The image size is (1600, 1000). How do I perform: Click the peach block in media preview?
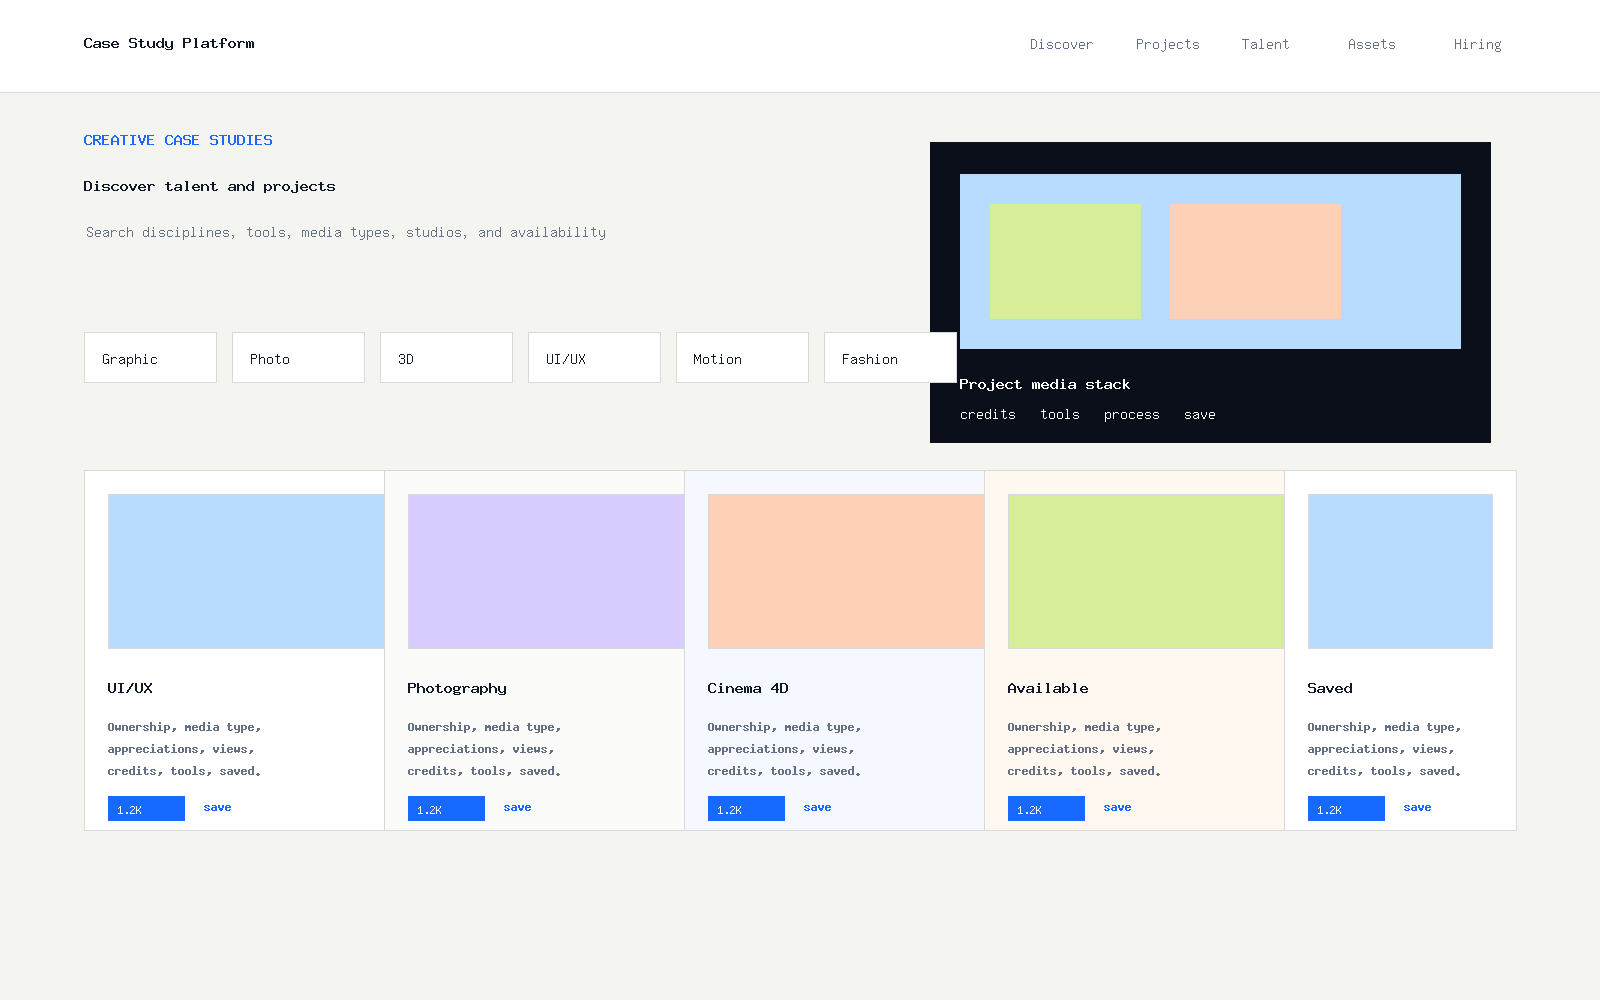[1255, 261]
